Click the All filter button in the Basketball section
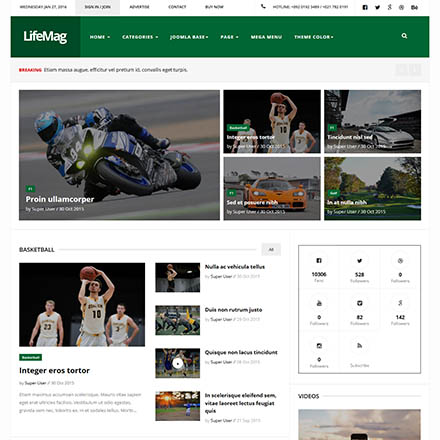Screen dimensions: 440x440 [x=271, y=250]
